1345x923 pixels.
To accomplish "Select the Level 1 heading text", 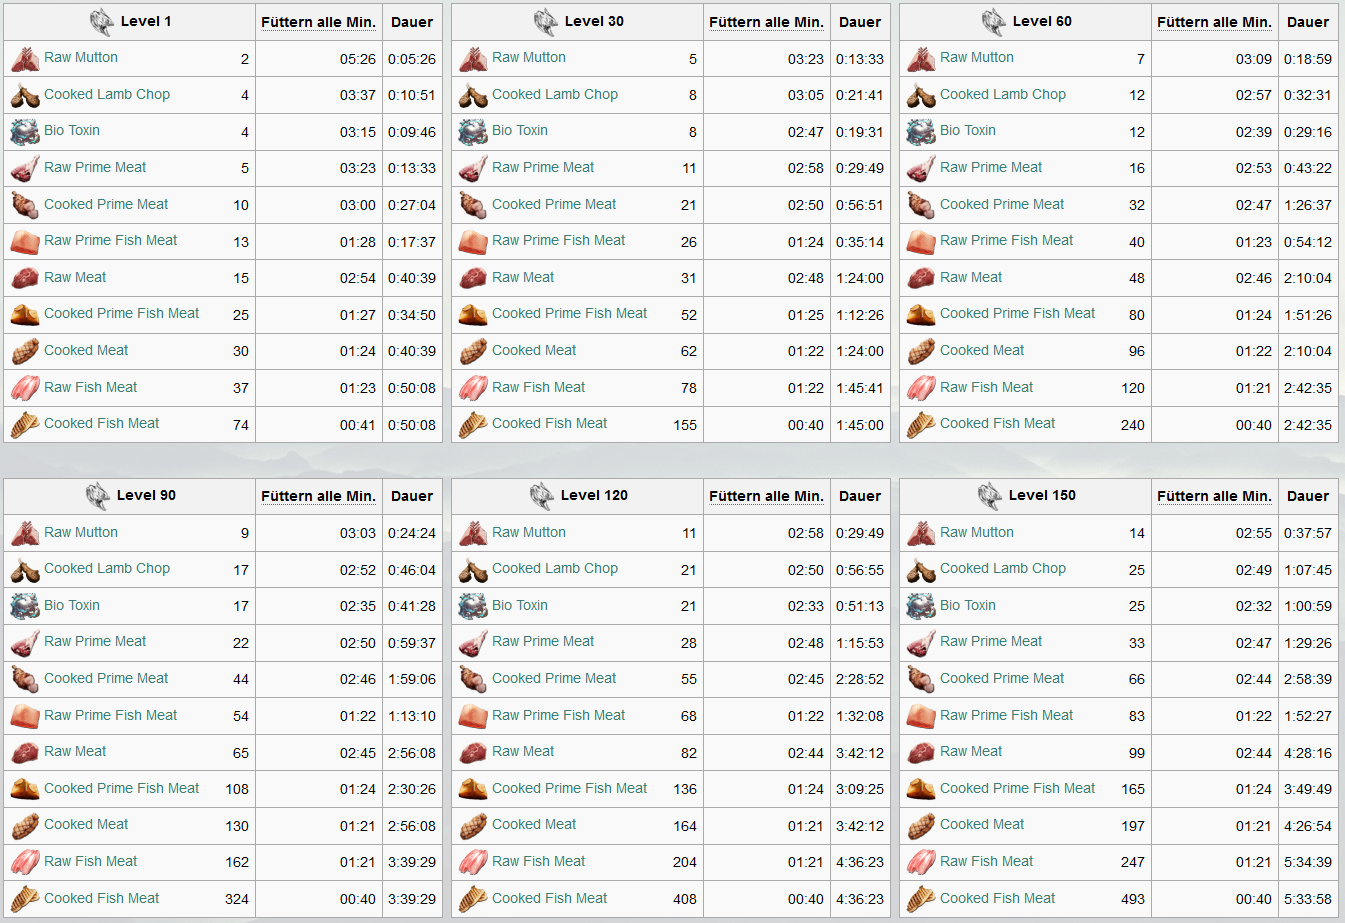I will pyautogui.click(x=146, y=21).
